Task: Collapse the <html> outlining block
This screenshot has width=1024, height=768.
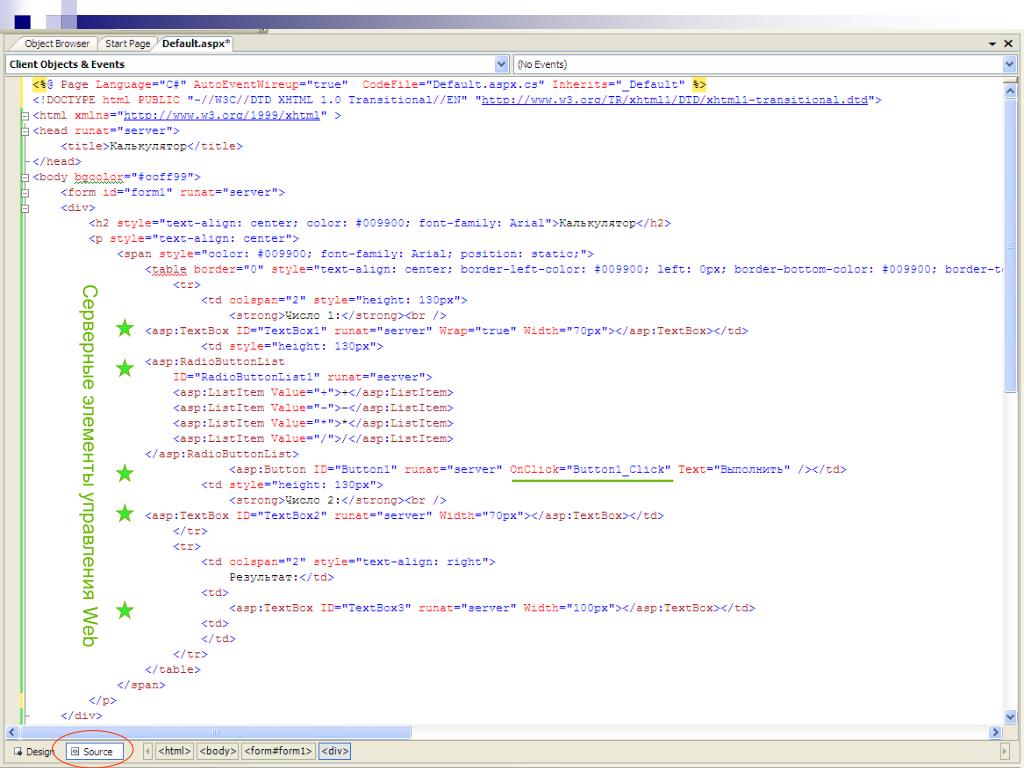Action: (x=25, y=116)
